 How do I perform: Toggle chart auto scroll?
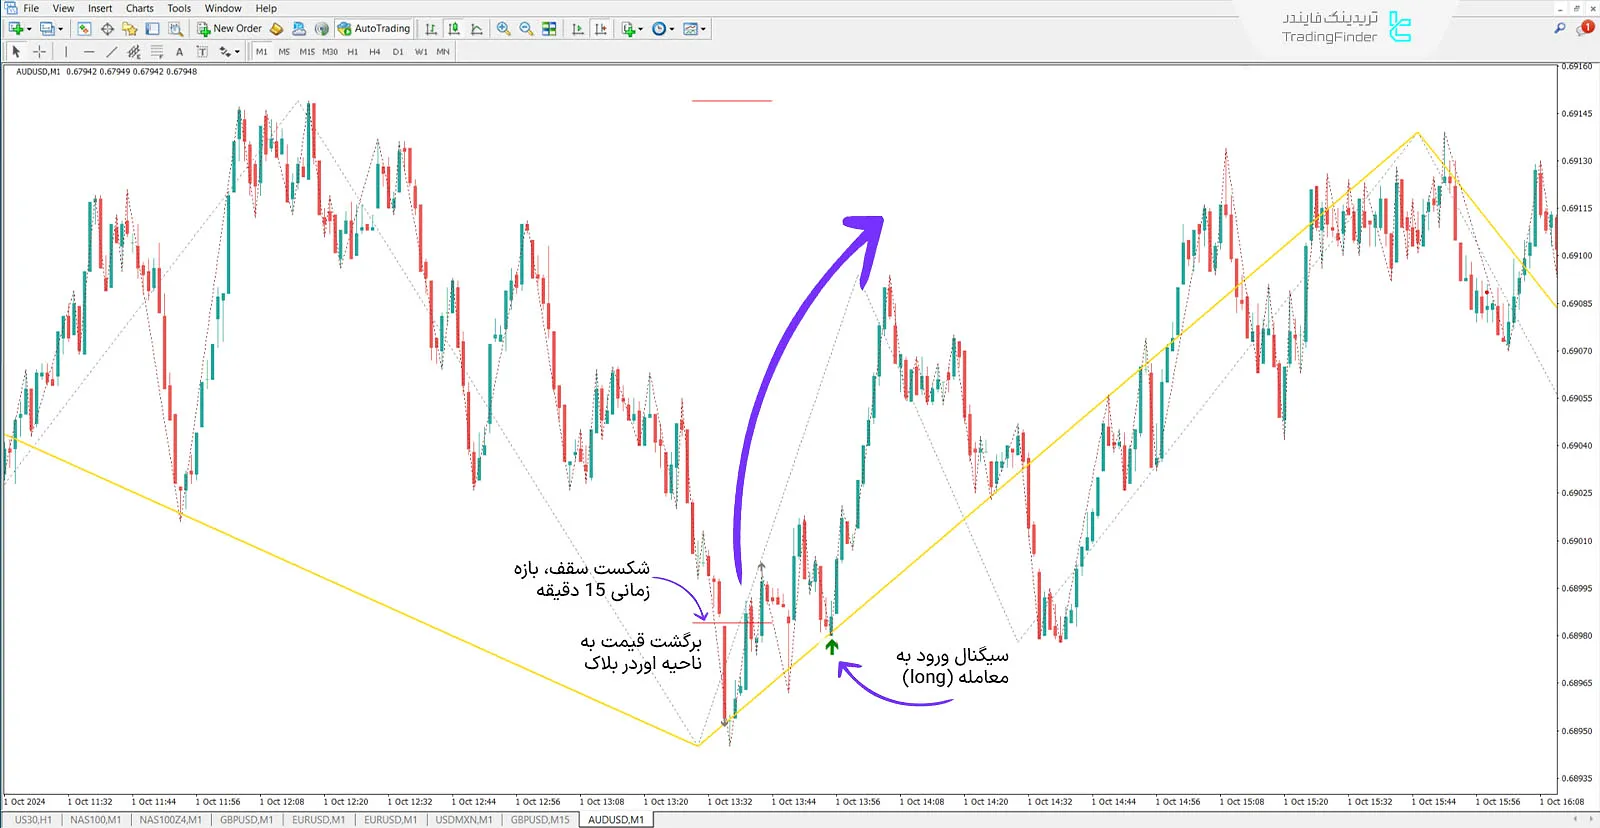coord(578,29)
